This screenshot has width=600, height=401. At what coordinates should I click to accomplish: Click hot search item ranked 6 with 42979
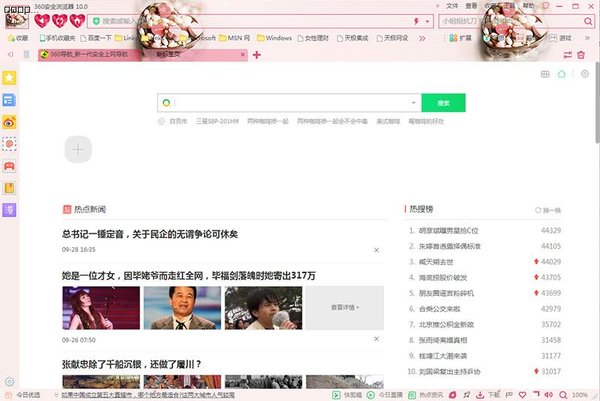pyautogui.click(x=485, y=309)
